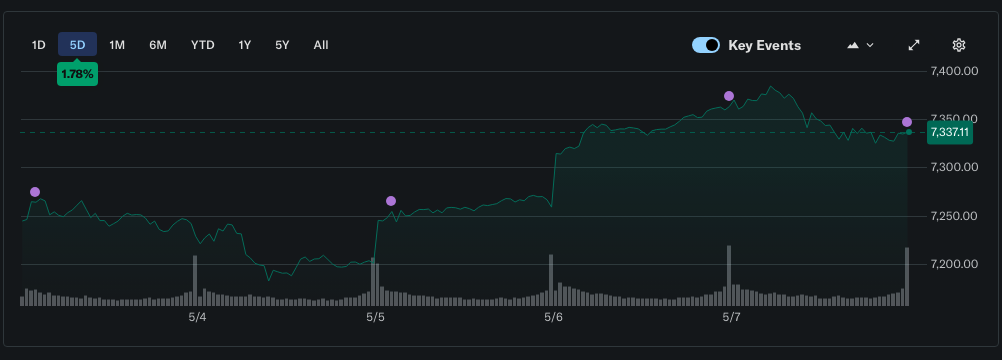Click key event marker at 5/7
This screenshot has width=1002, height=360.
(x=729, y=96)
